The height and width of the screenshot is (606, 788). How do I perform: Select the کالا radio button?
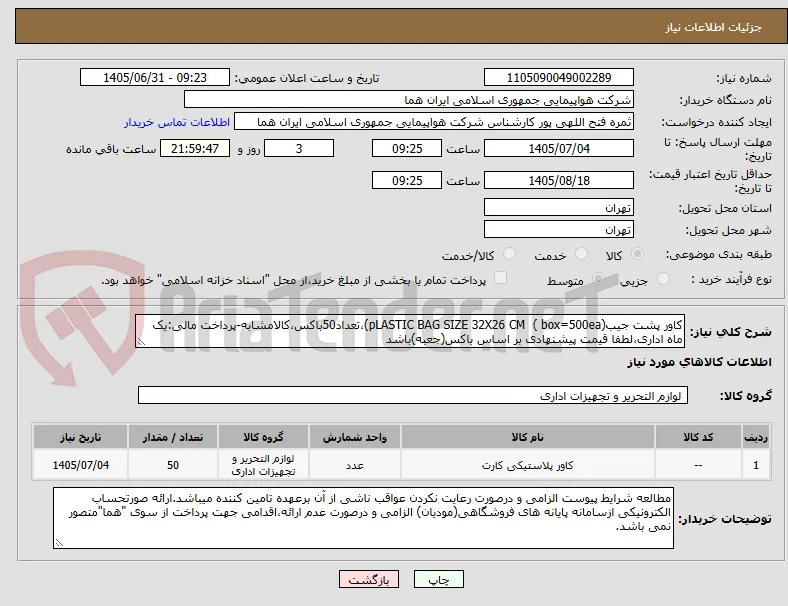coord(637,254)
